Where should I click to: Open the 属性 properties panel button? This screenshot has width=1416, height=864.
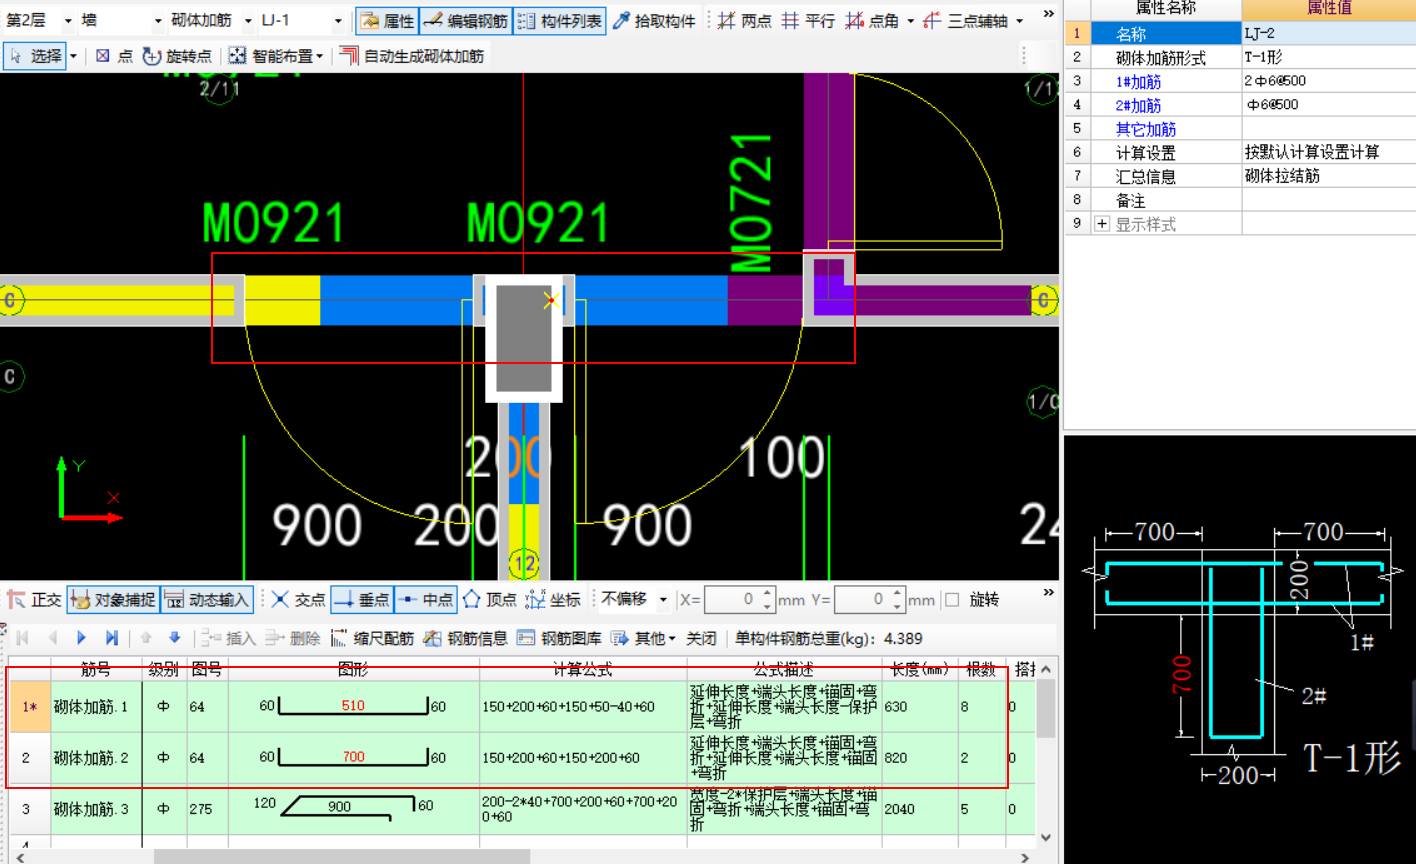tap(386, 21)
